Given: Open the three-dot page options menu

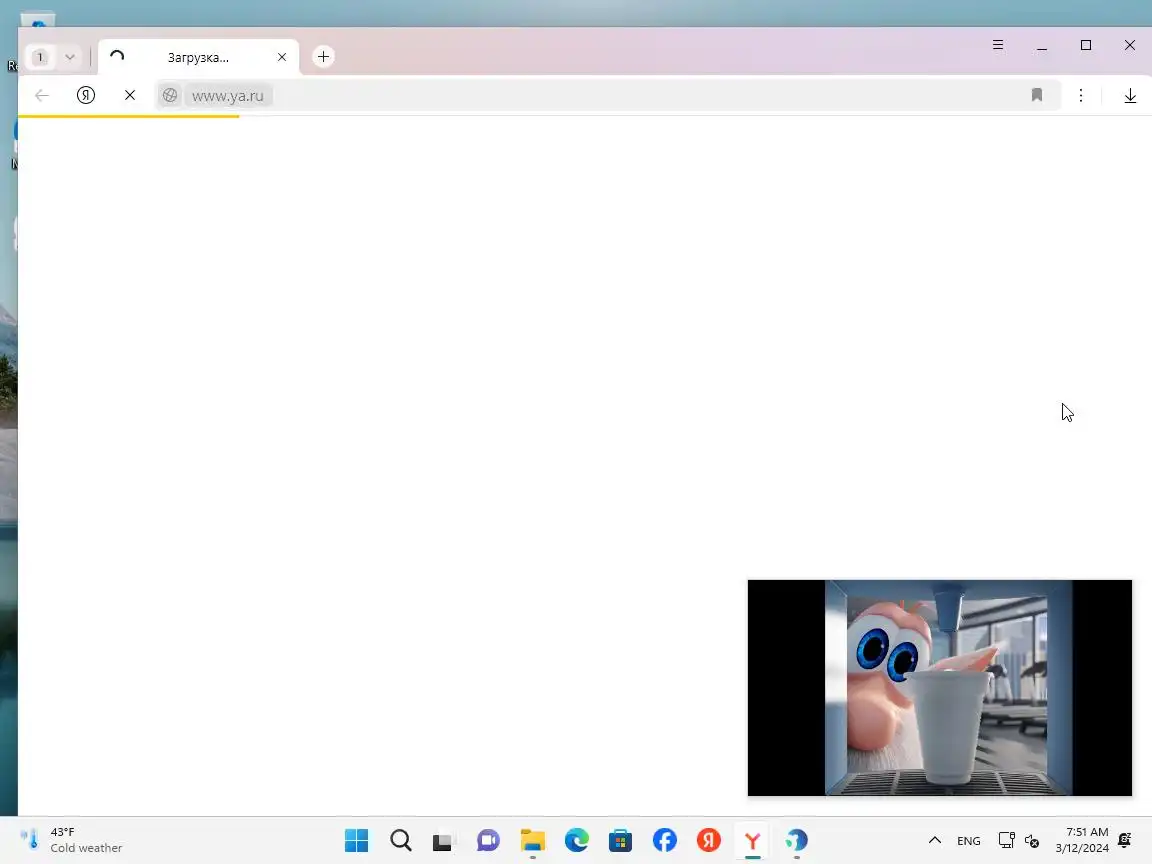Looking at the screenshot, I should [1081, 95].
